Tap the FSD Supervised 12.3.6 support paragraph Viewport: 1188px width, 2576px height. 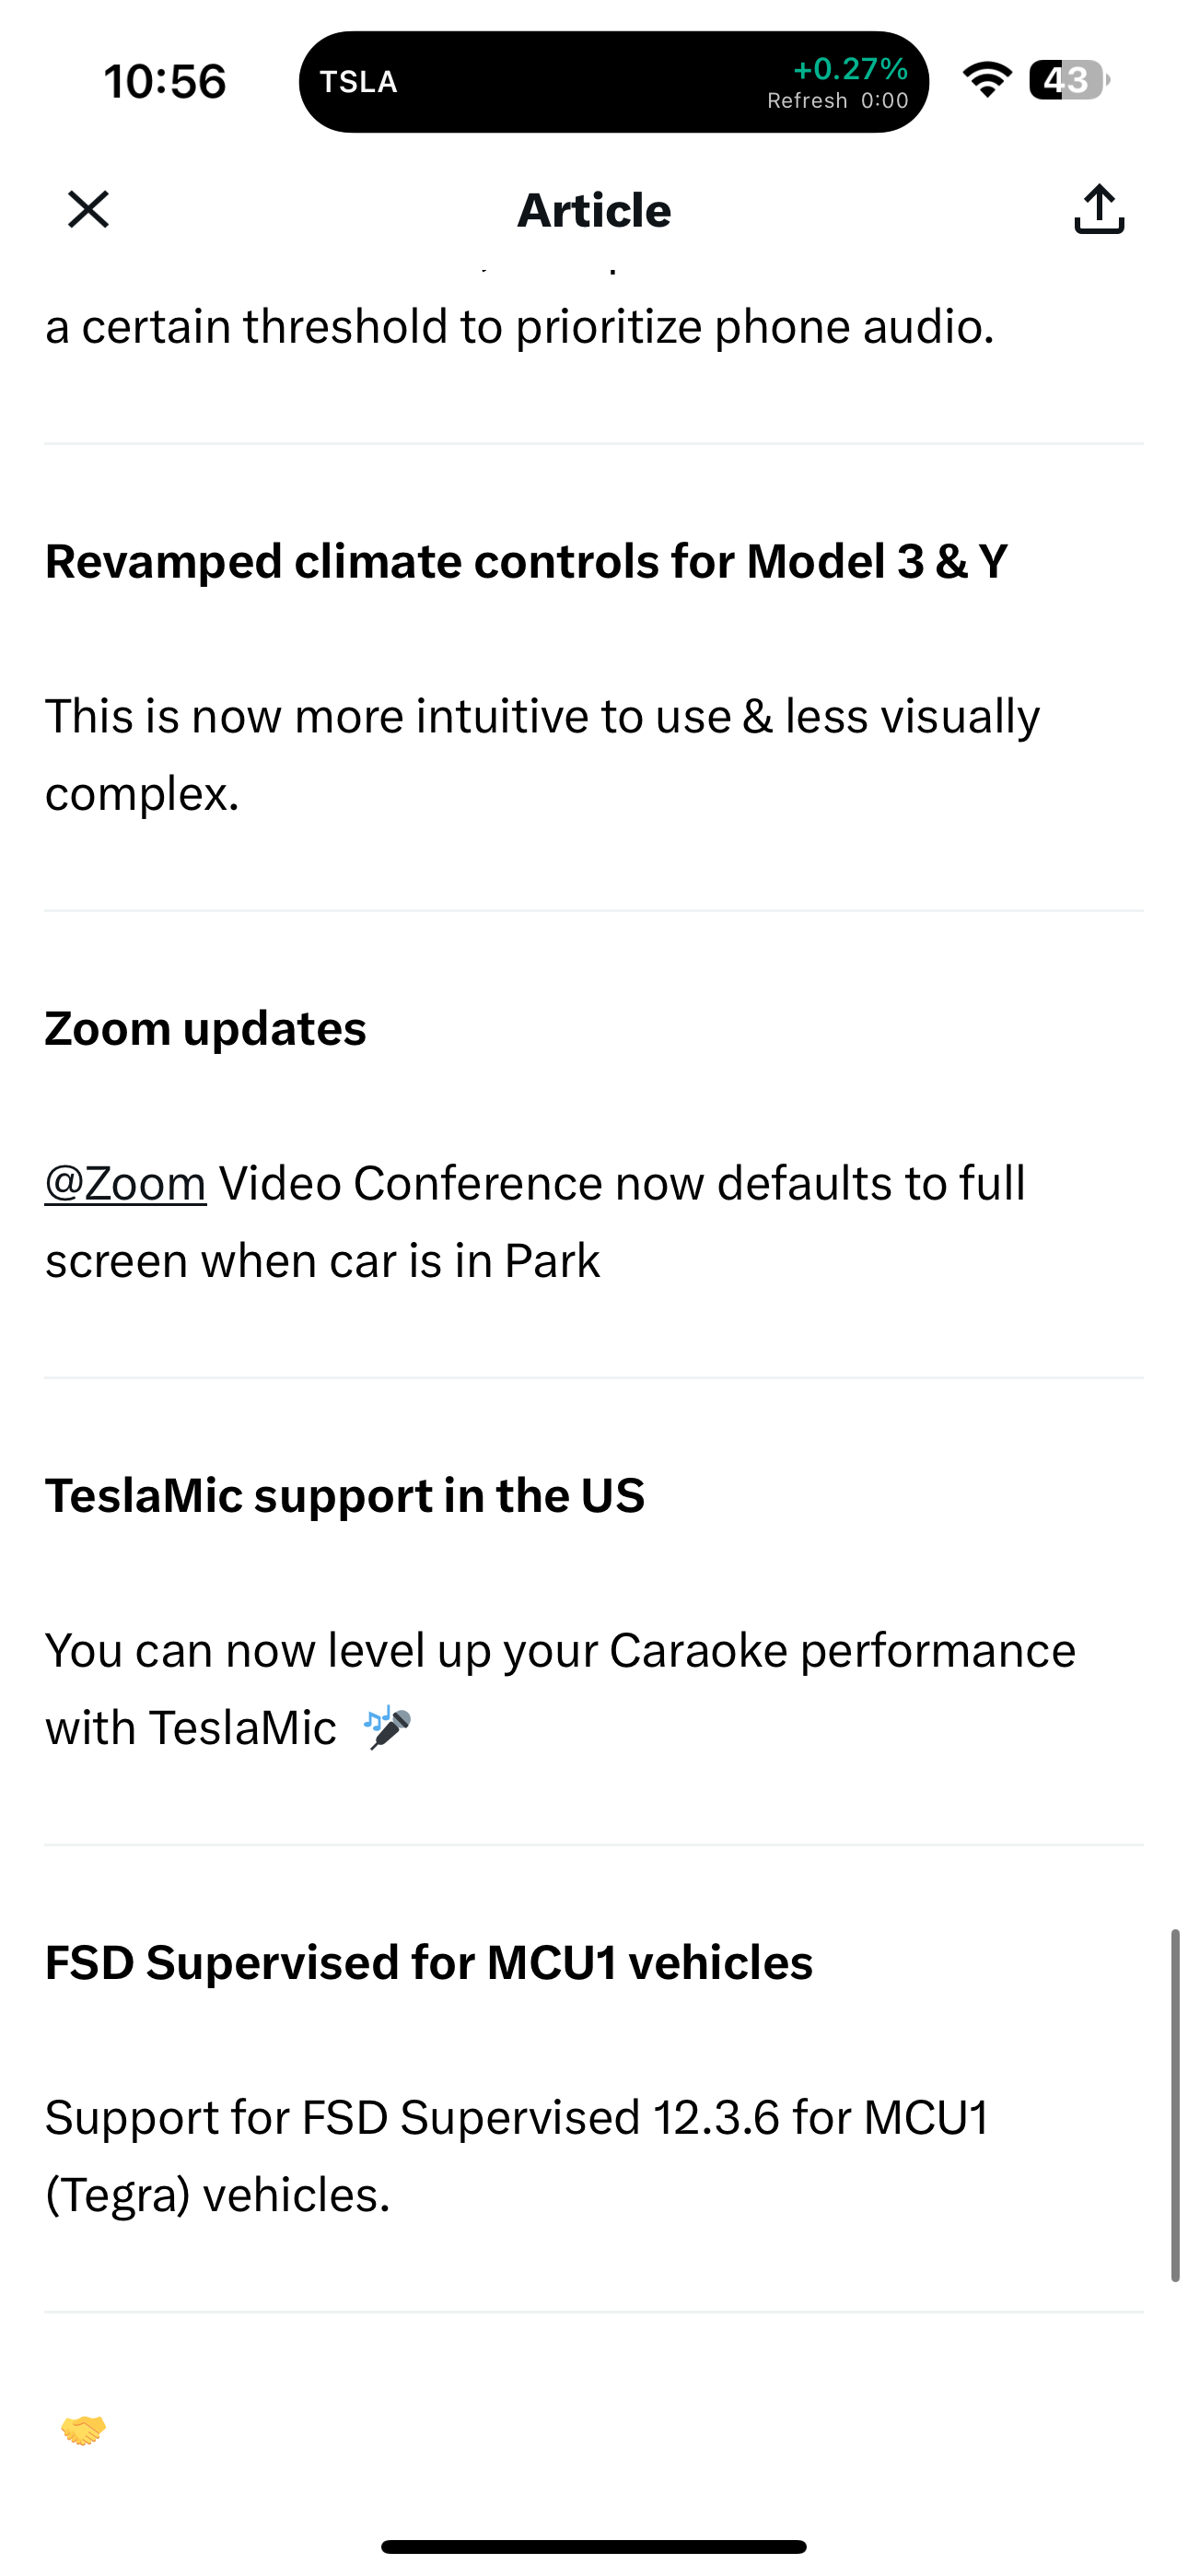click(x=517, y=2156)
